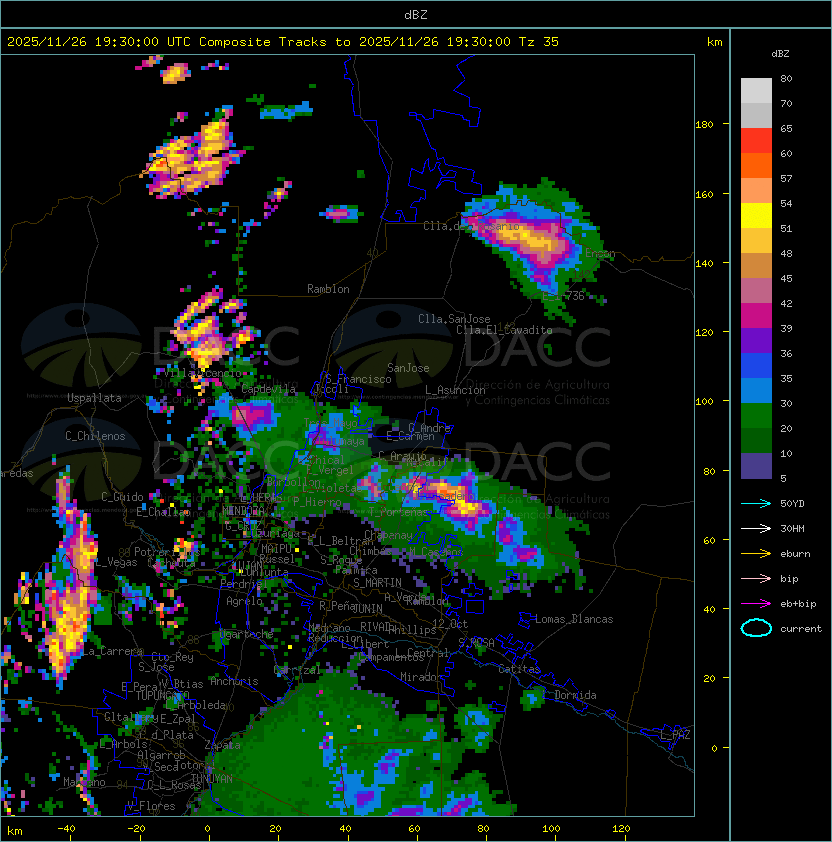This screenshot has height=842, width=832.
Task: Click the Agrelo place label
Action: tap(244, 601)
